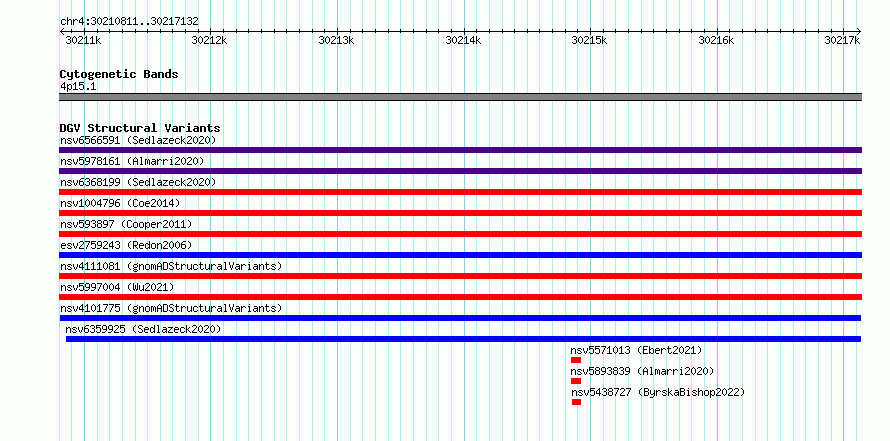Viewport: 890px width, 441px height.
Task: Click the chr4:30210811..30217132 coordinate text
Action: click(x=129, y=22)
